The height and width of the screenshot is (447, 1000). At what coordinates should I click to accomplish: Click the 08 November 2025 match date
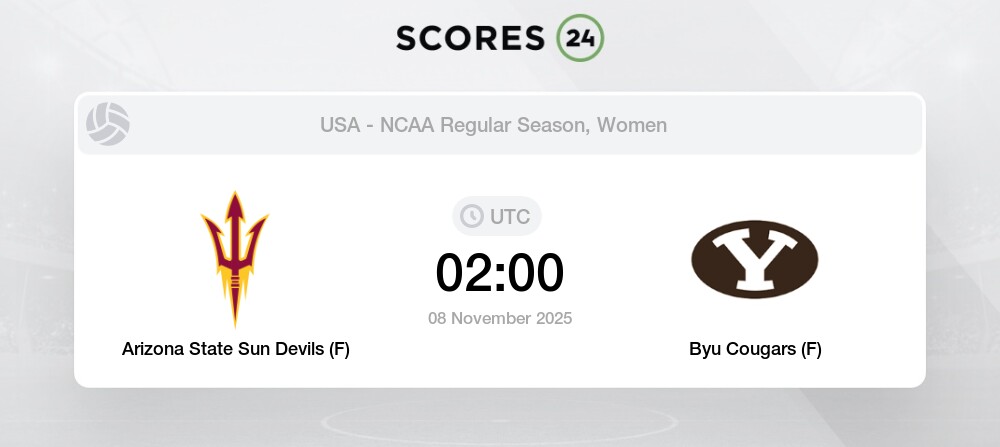[x=500, y=318]
